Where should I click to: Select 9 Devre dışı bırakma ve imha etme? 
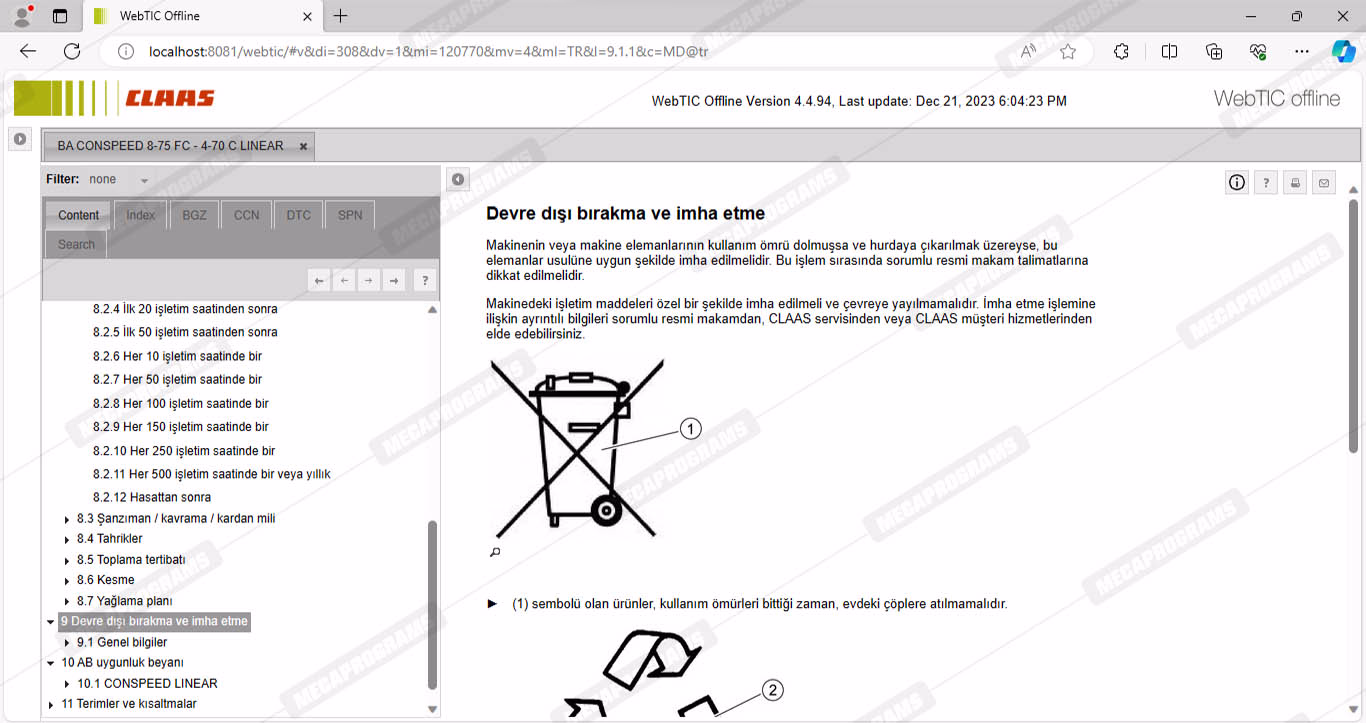(154, 621)
